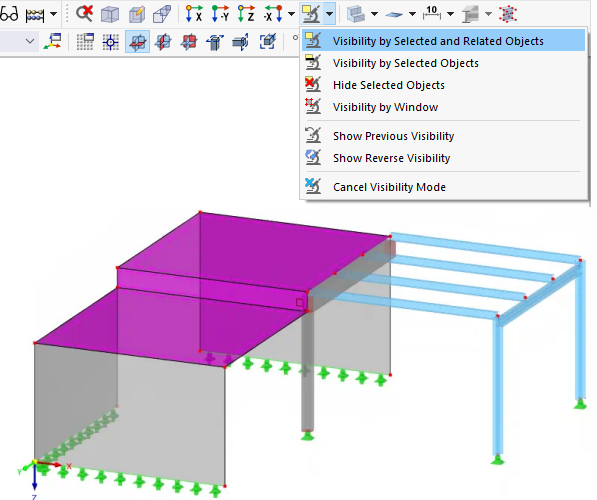The width and height of the screenshot is (597, 500).
Task: Click the front blue steel column
Action: click(x=498, y=388)
